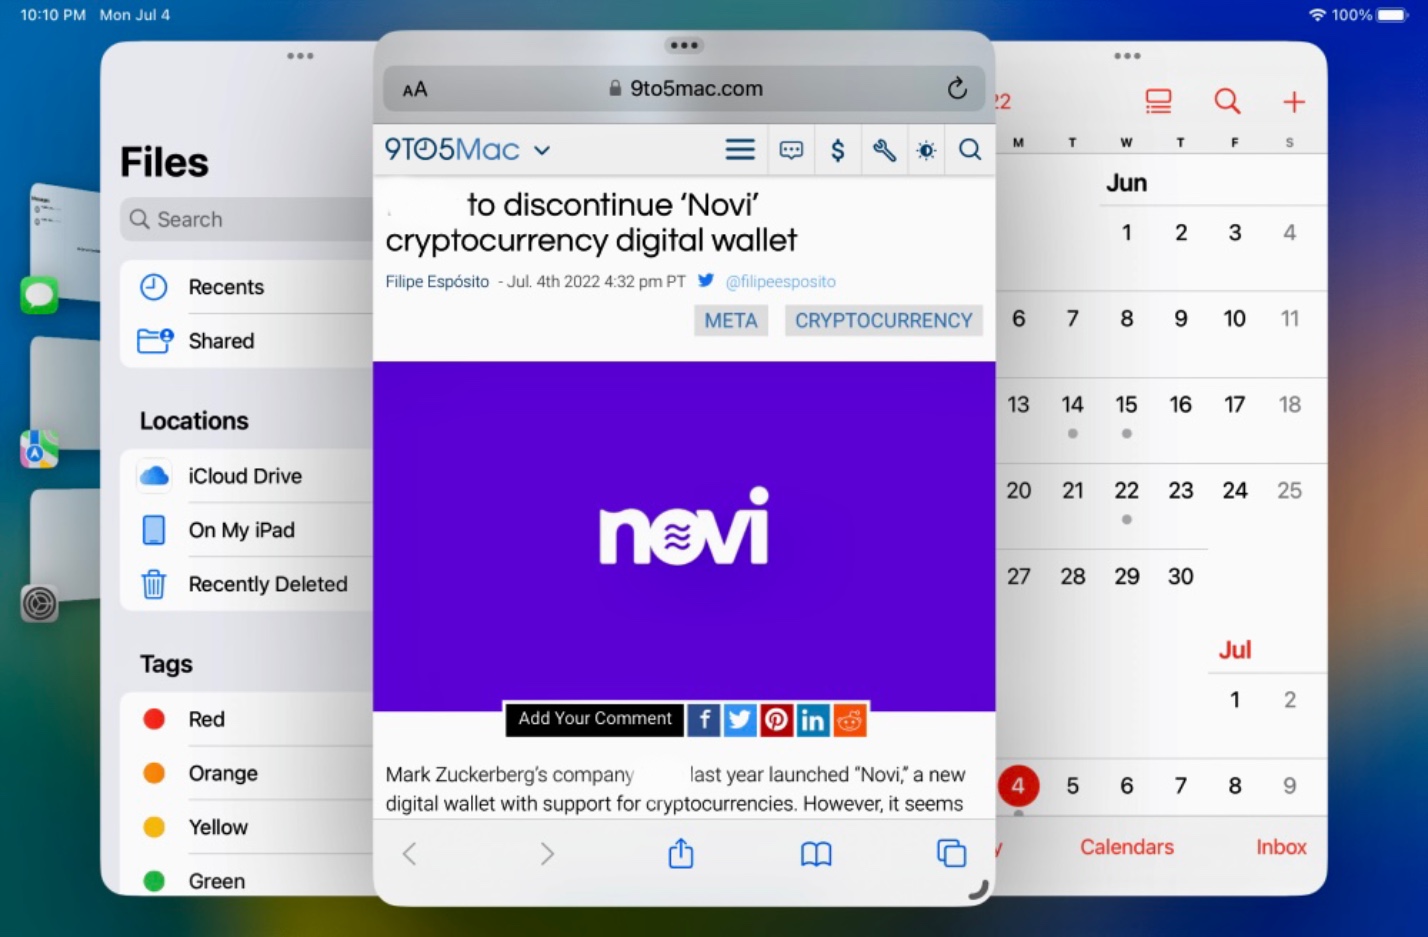Select the Green tag
Screen dimensions: 1428x937
247,881
